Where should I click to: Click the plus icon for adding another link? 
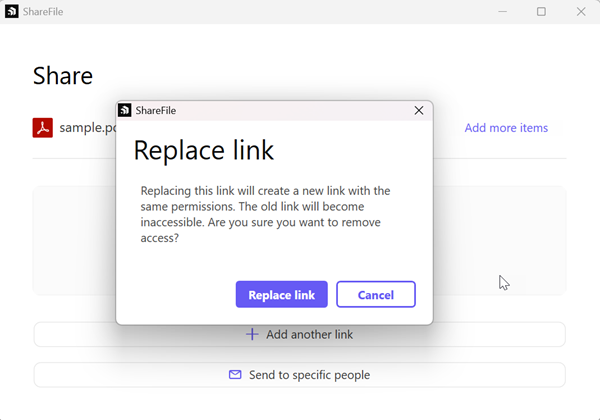pyautogui.click(x=252, y=335)
